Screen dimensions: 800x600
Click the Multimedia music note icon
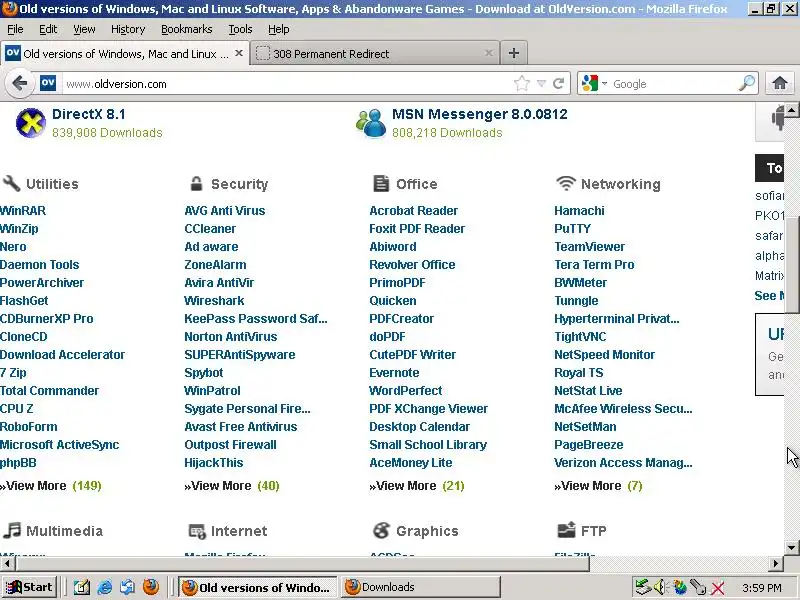(x=12, y=530)
